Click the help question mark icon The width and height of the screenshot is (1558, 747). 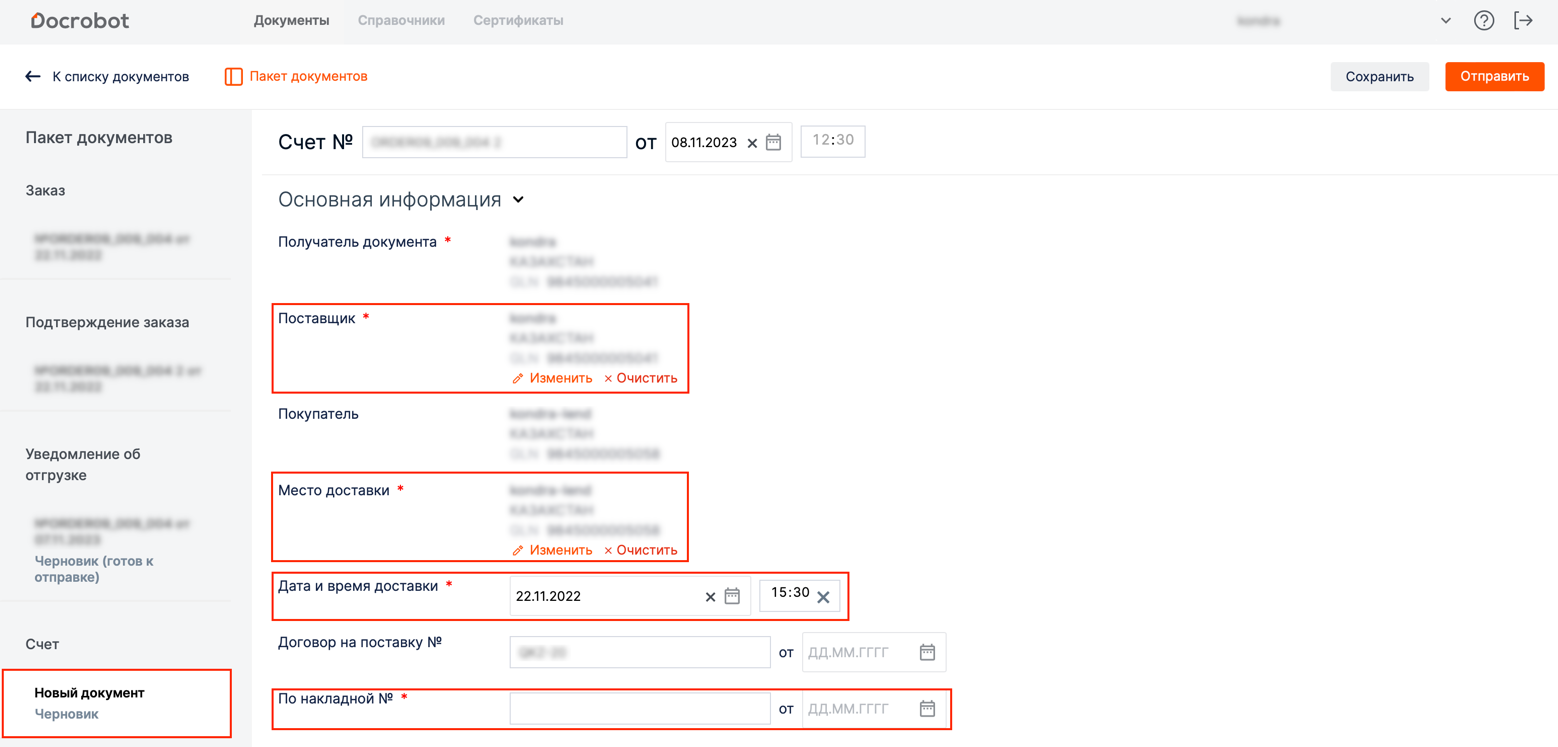click(1484, 21)
